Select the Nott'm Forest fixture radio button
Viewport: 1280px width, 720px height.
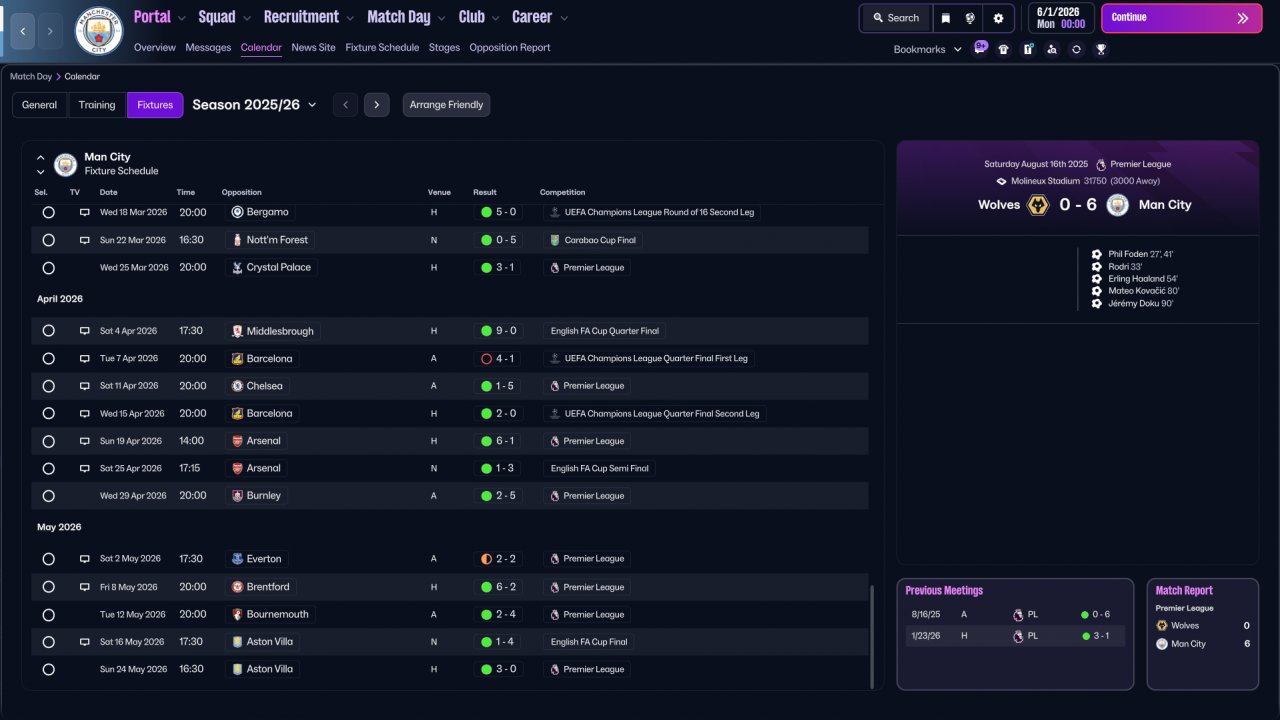click(x=48, y=240)
